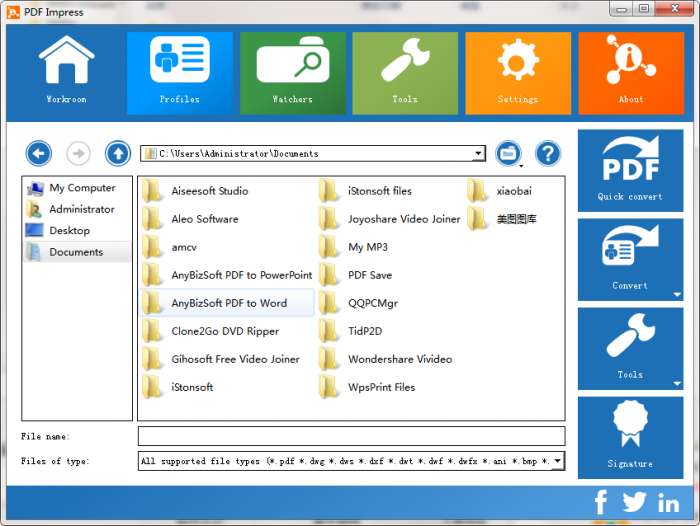This screenshot has width=700, height=526.
Task: Click the Quick convert PDF button
Action: click(630, 171)
